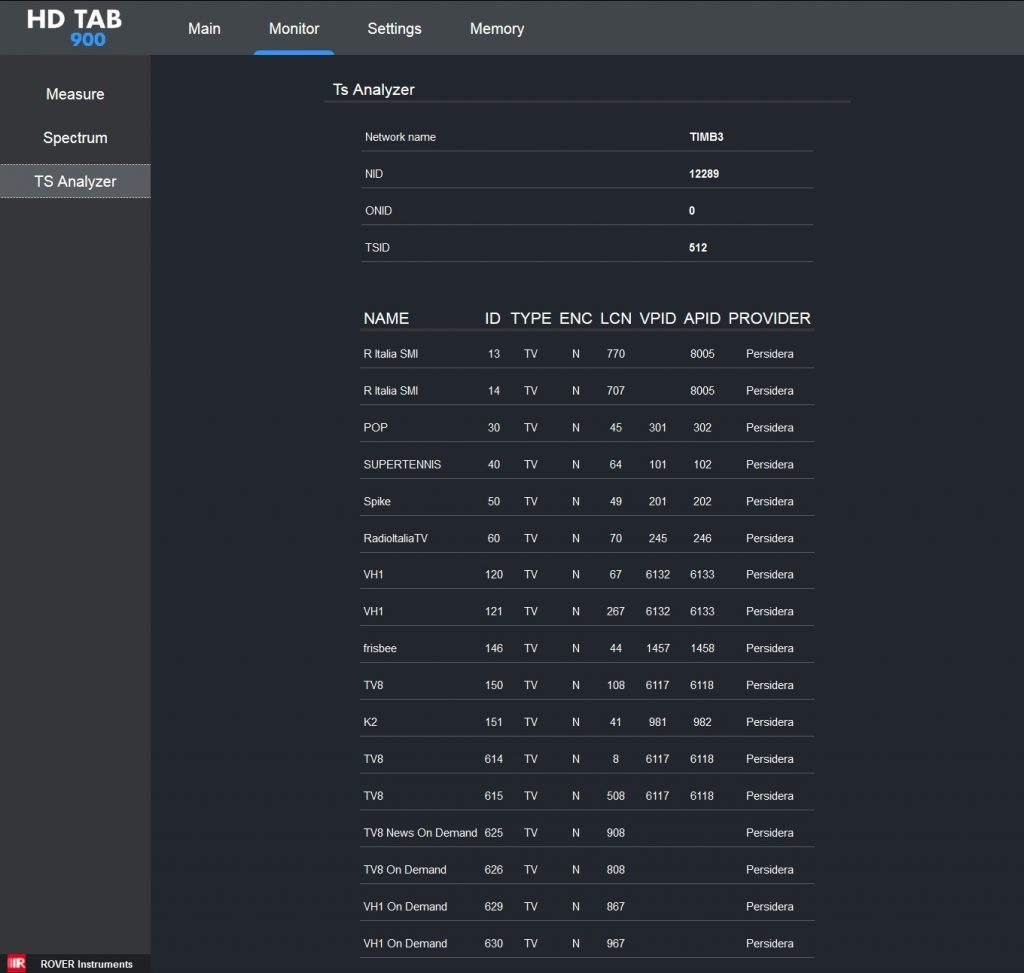This screenshot has height=973, width=1024.
Task: Select the K2 channel name
Action: 370,722
